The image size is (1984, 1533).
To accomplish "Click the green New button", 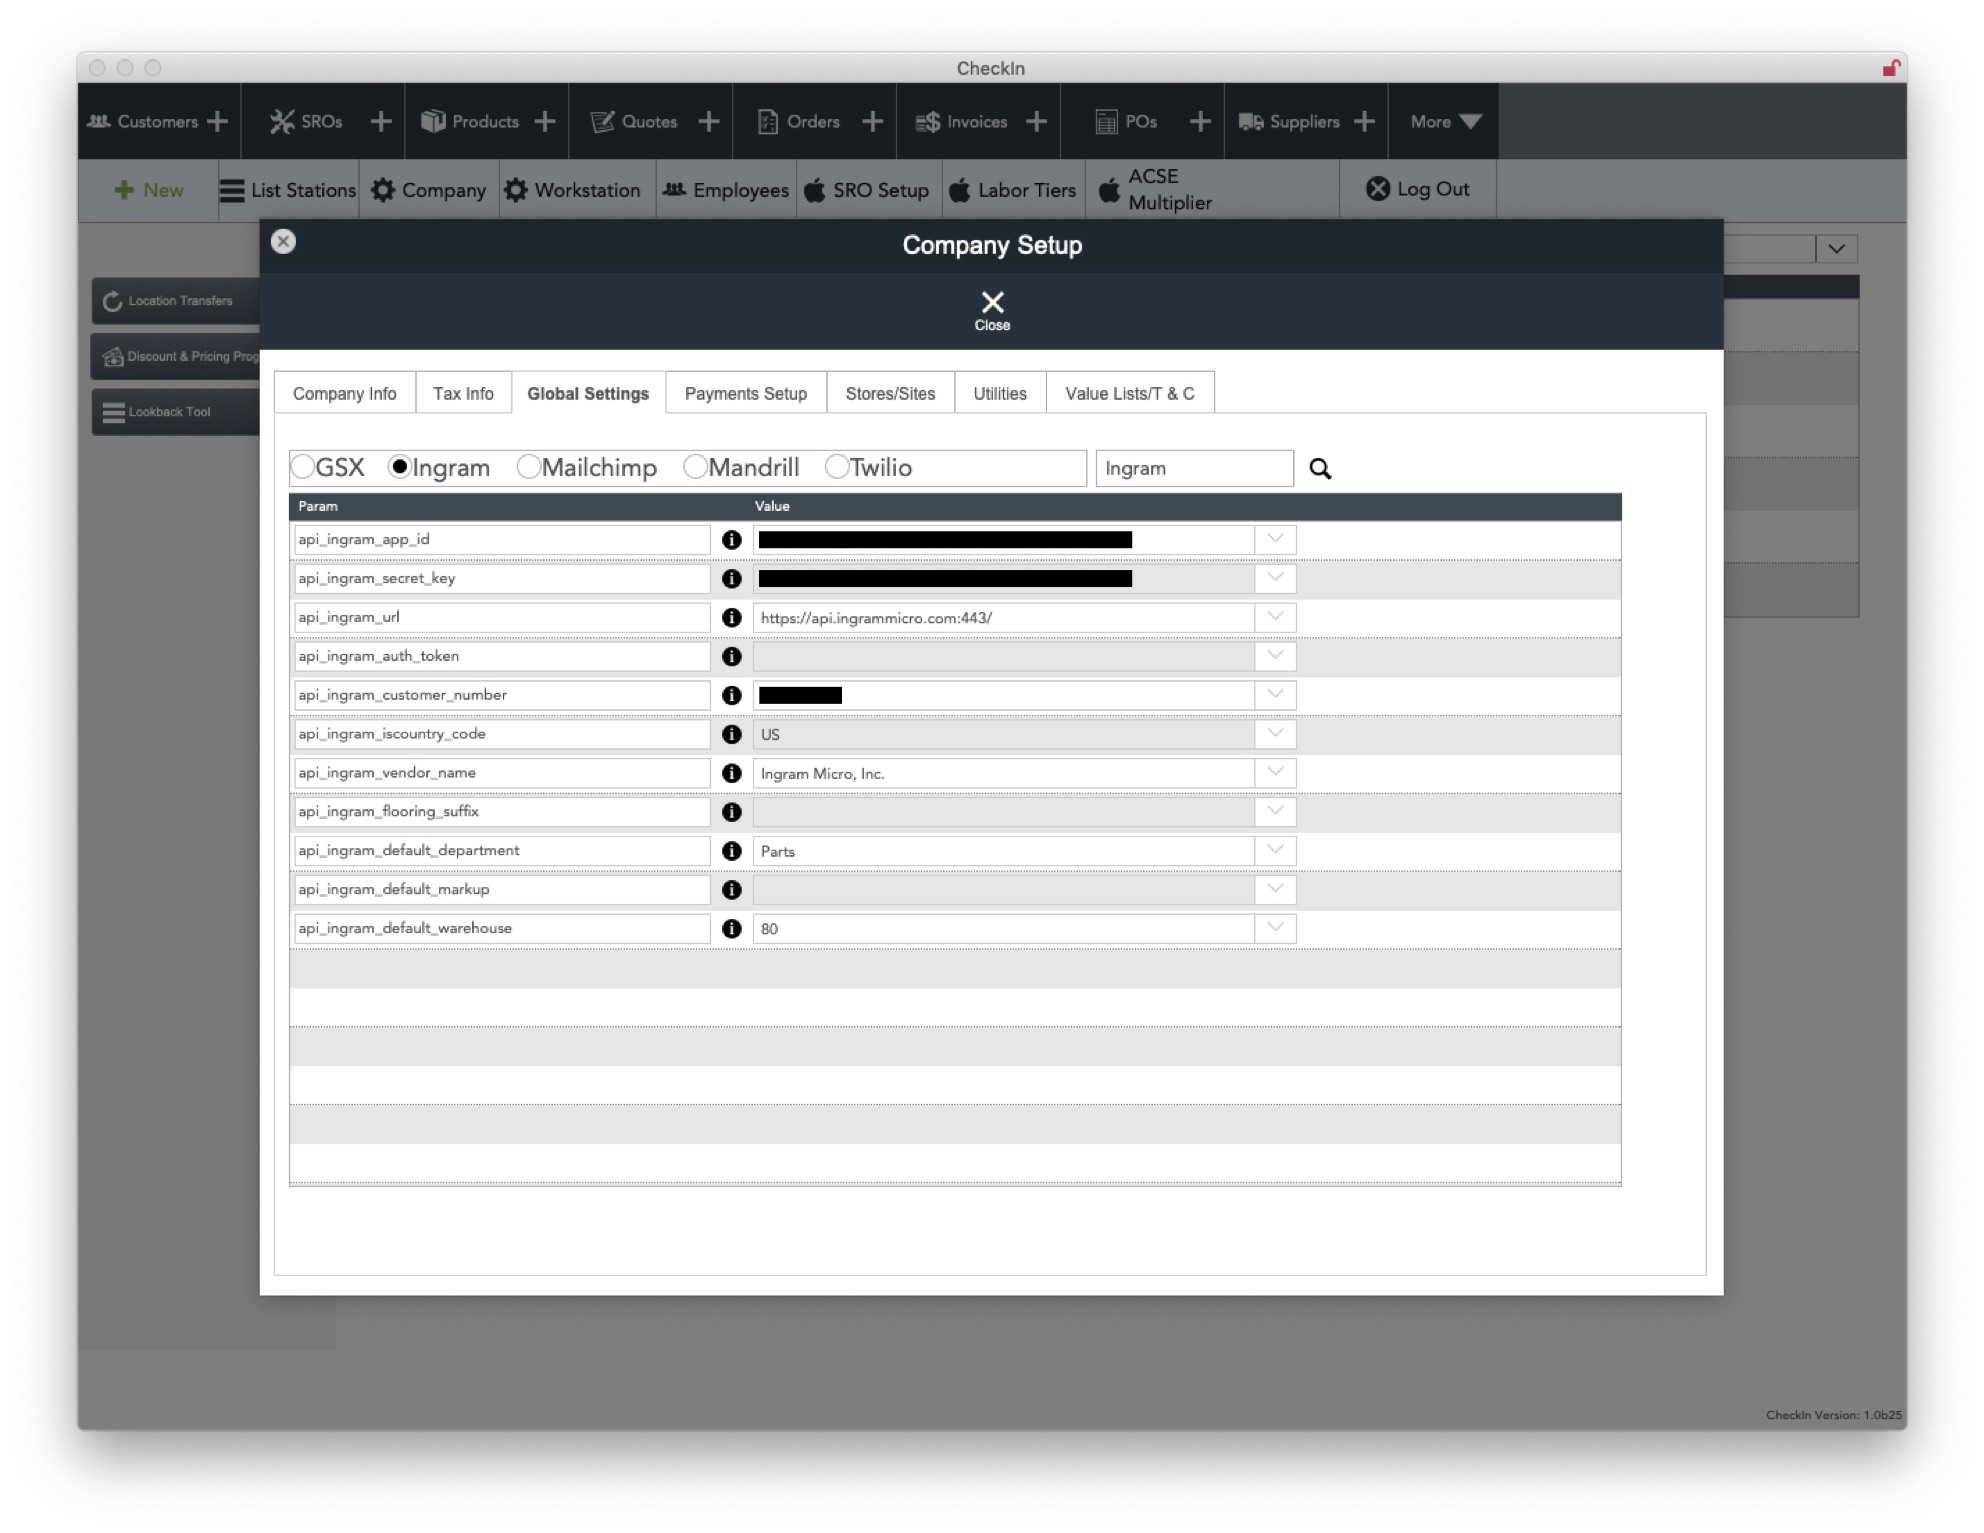I will click(149, 190).
